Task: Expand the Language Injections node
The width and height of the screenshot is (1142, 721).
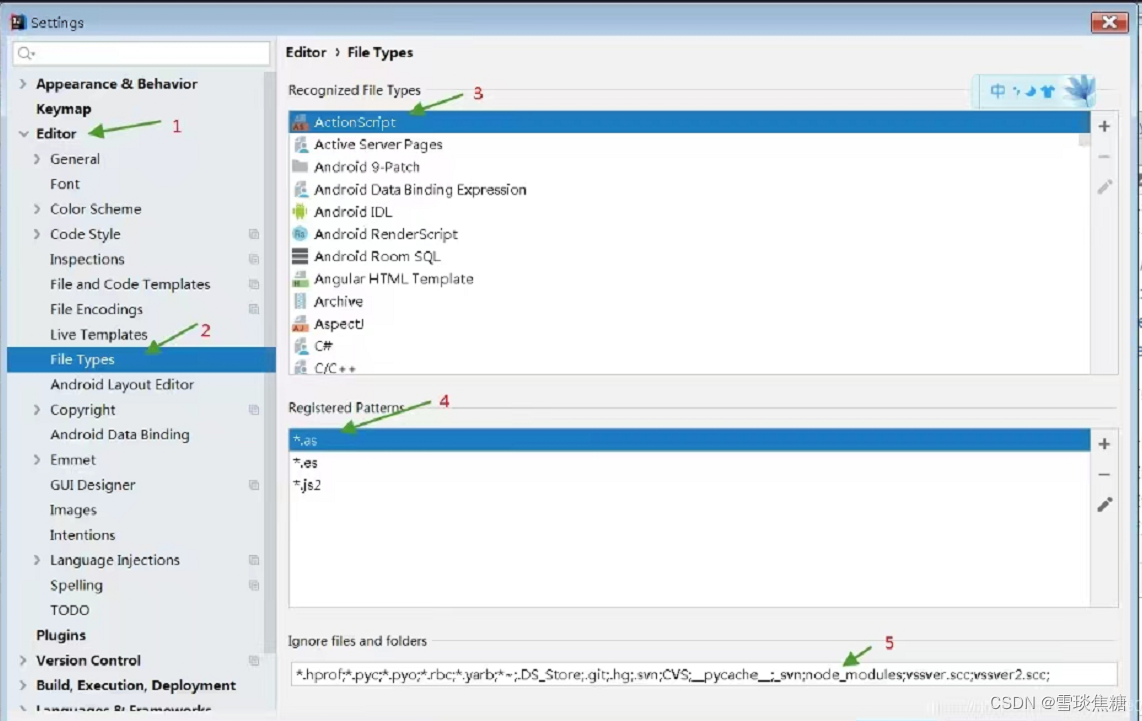Action: 36,560
